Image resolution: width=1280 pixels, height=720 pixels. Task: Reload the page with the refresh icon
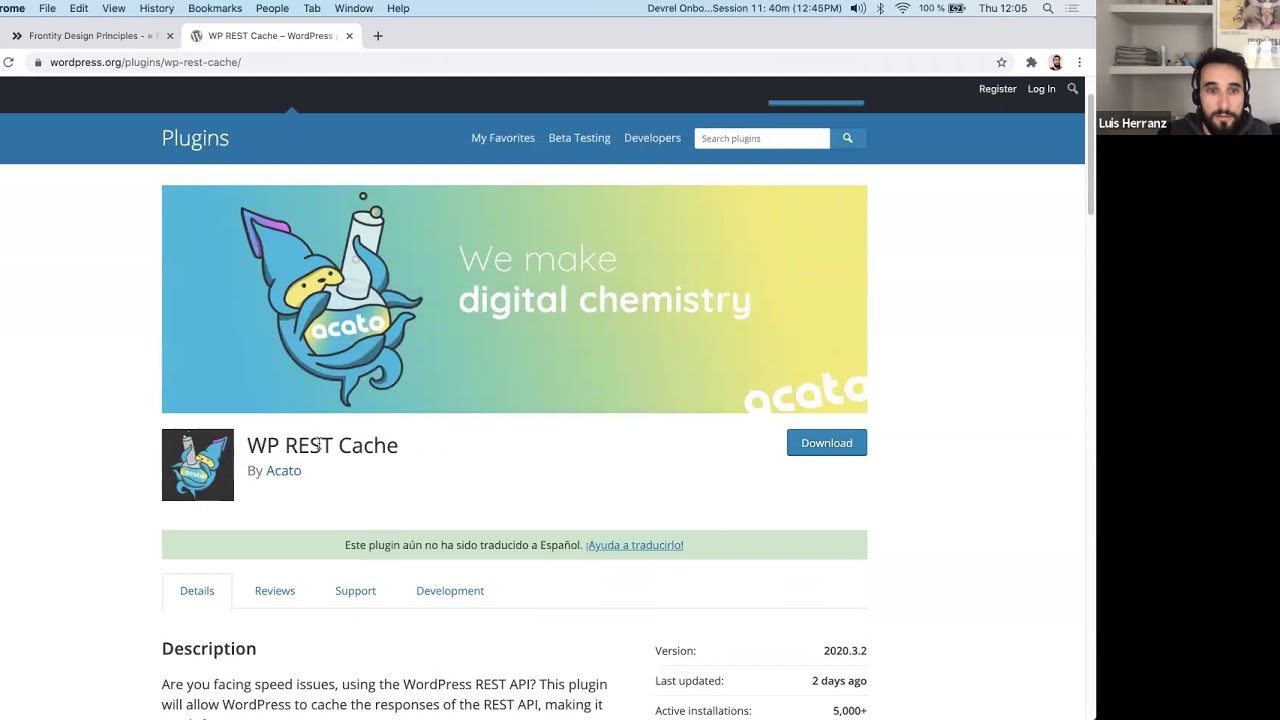coord(8,62)
